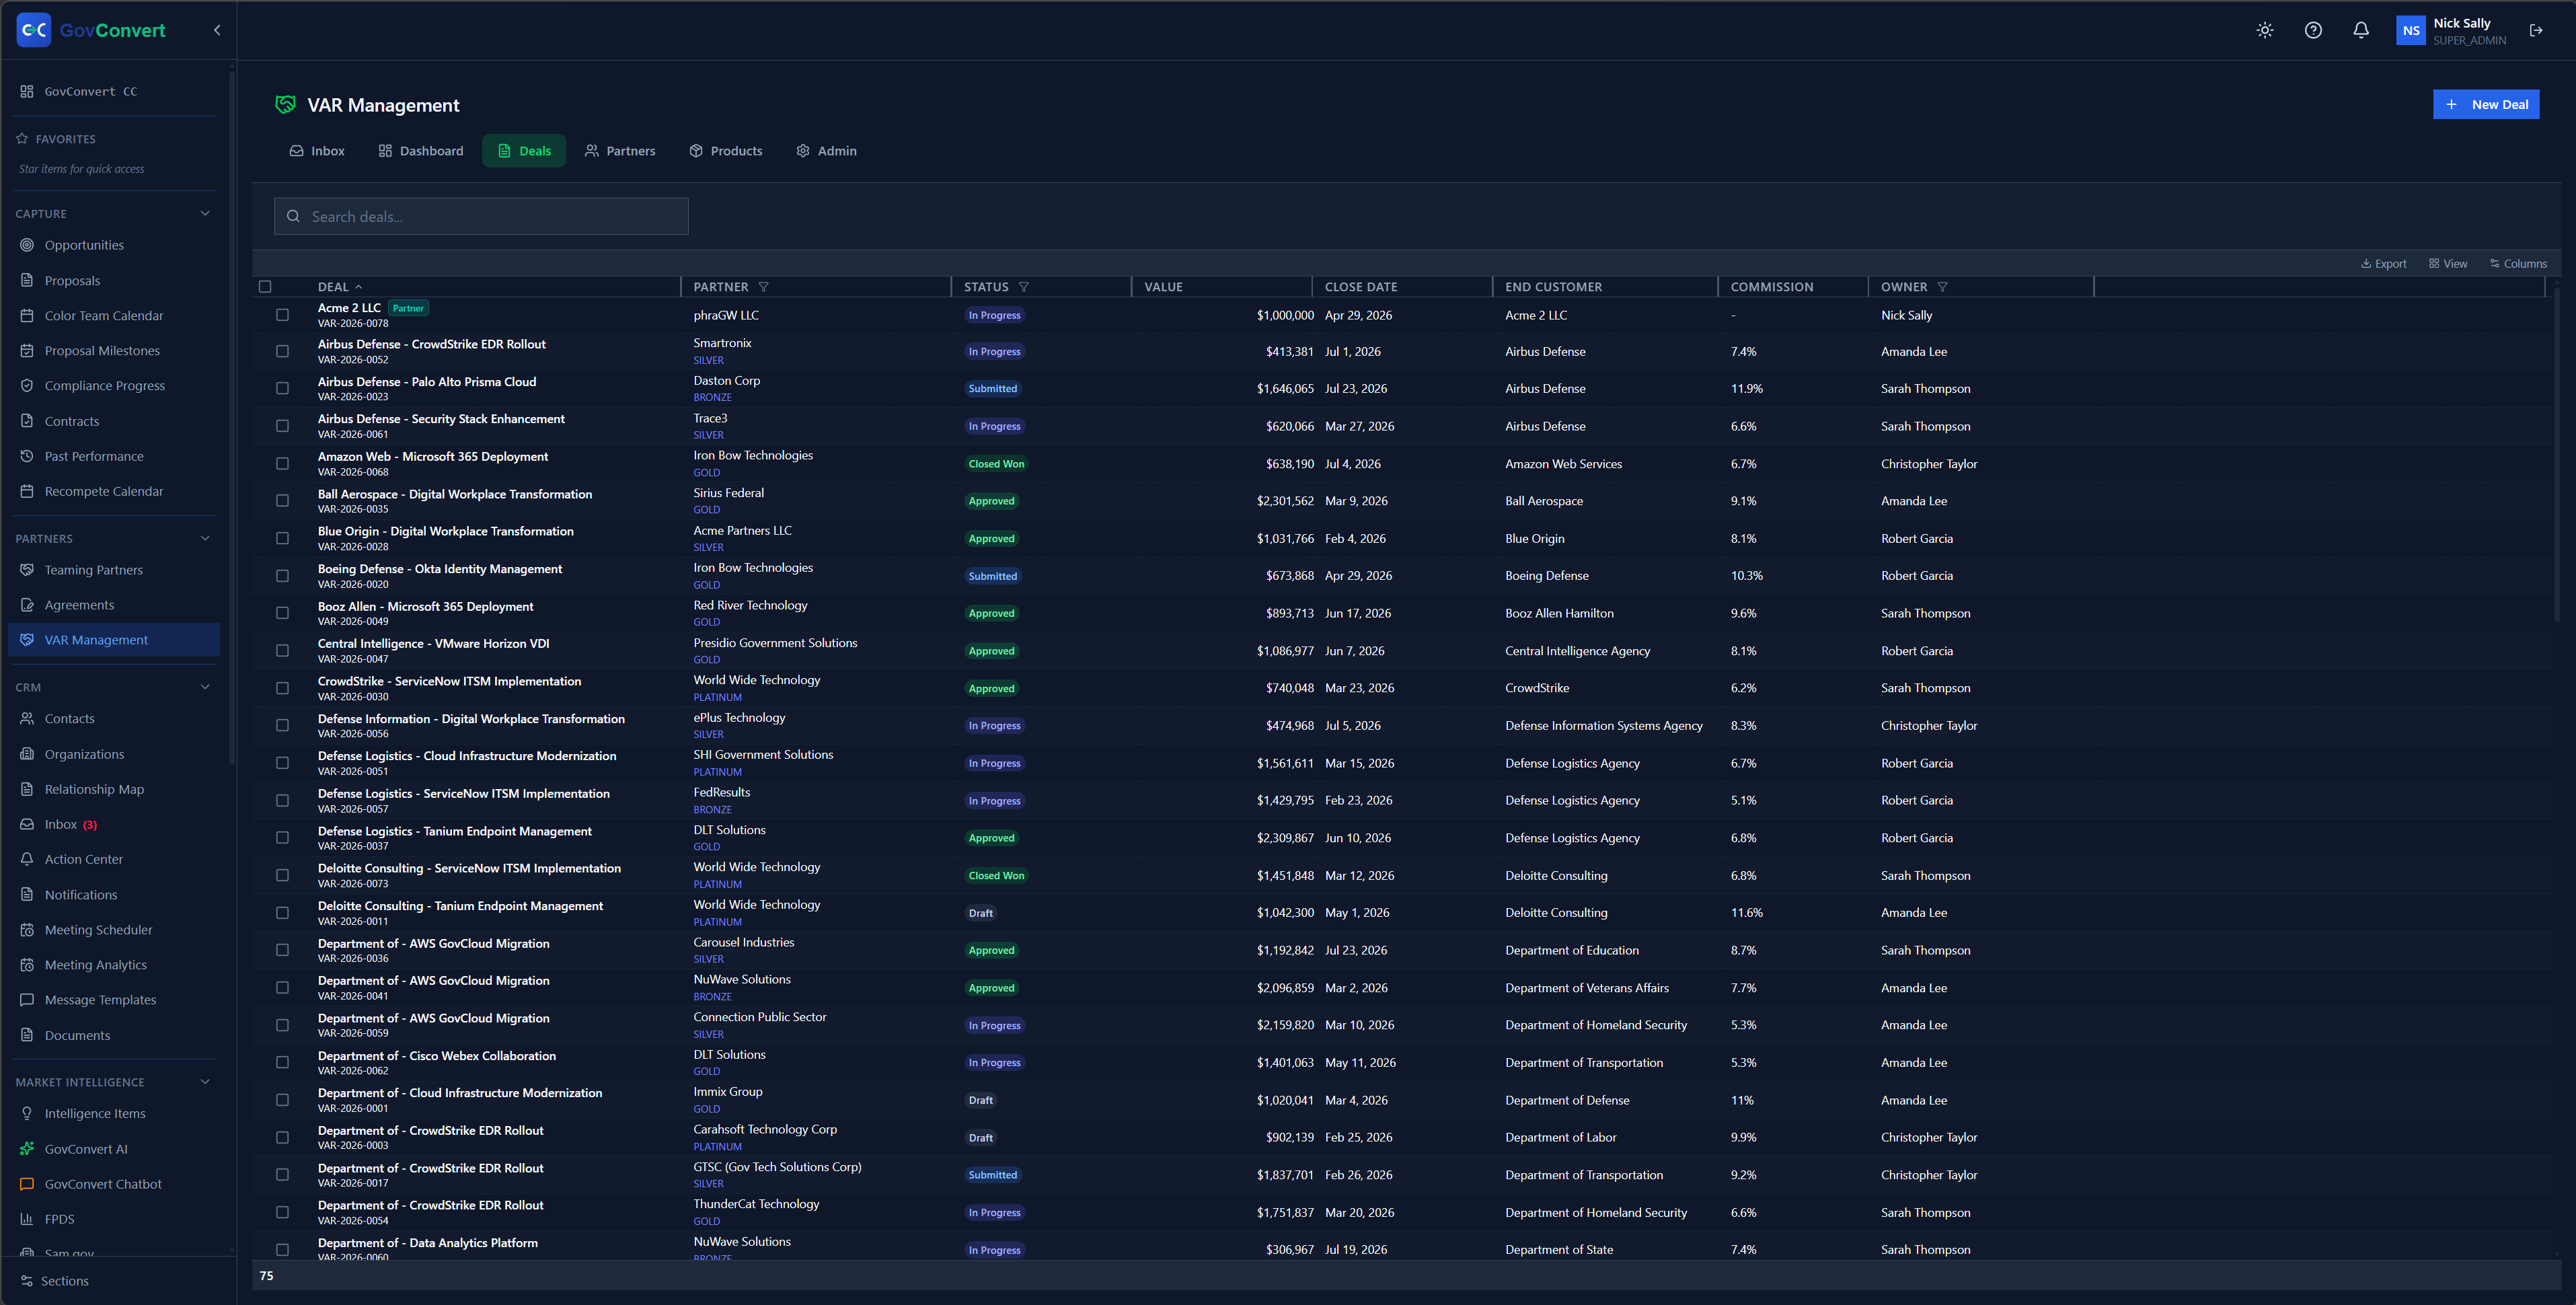
Task: Create a New Deal
Action: coord(2486,104)
